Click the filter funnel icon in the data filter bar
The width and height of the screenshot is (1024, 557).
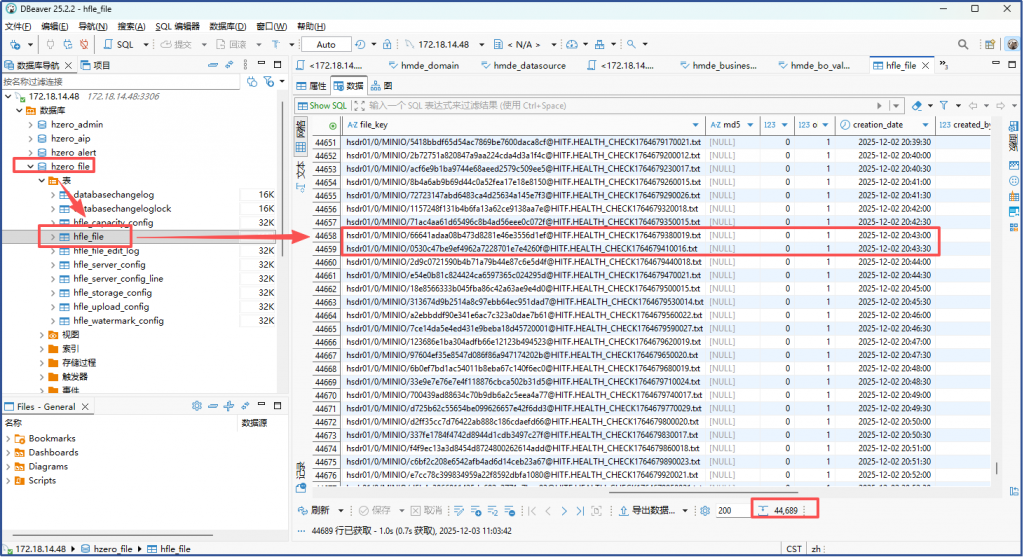click(944, 105)
